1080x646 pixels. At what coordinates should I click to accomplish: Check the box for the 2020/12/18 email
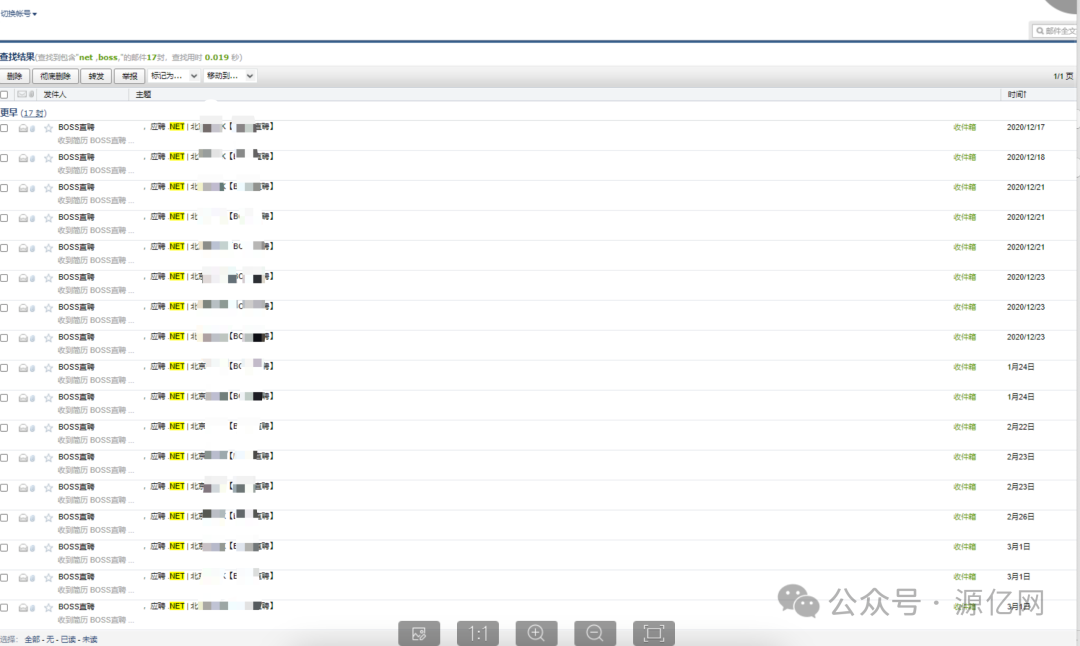point(4,158)
